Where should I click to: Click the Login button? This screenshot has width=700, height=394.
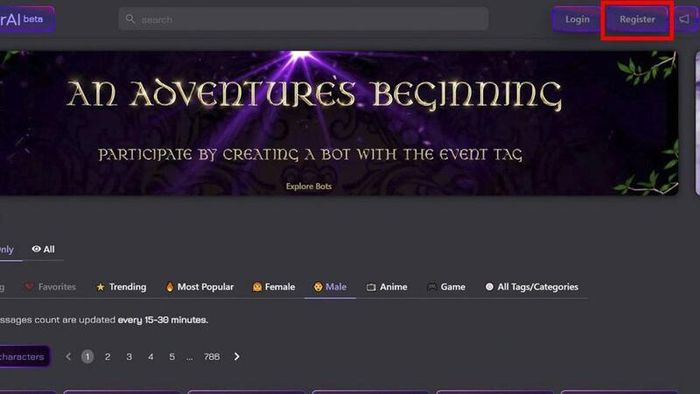click(x=577, y=20)
